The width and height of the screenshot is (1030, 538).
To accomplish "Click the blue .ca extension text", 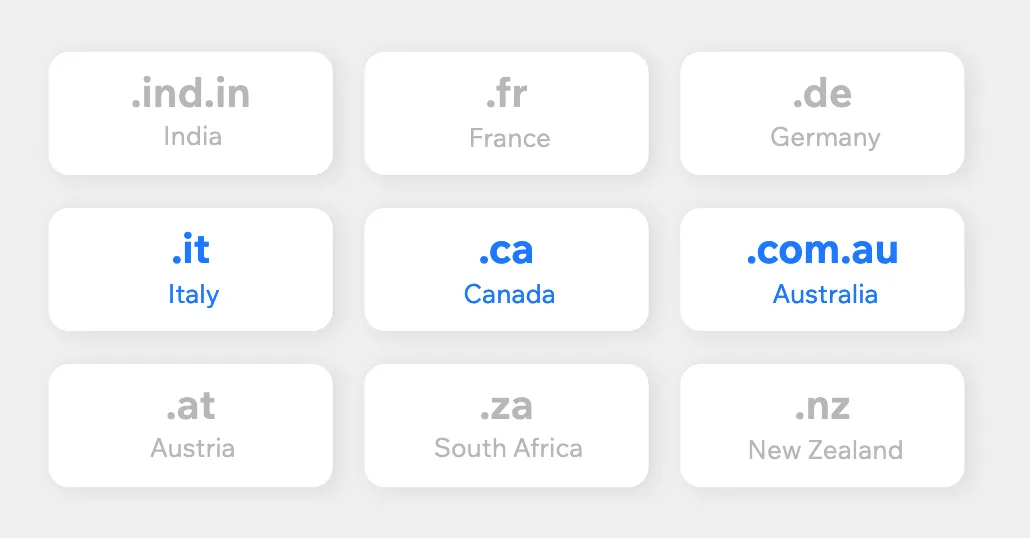I will pyautogui.click(x=506, y=250).
